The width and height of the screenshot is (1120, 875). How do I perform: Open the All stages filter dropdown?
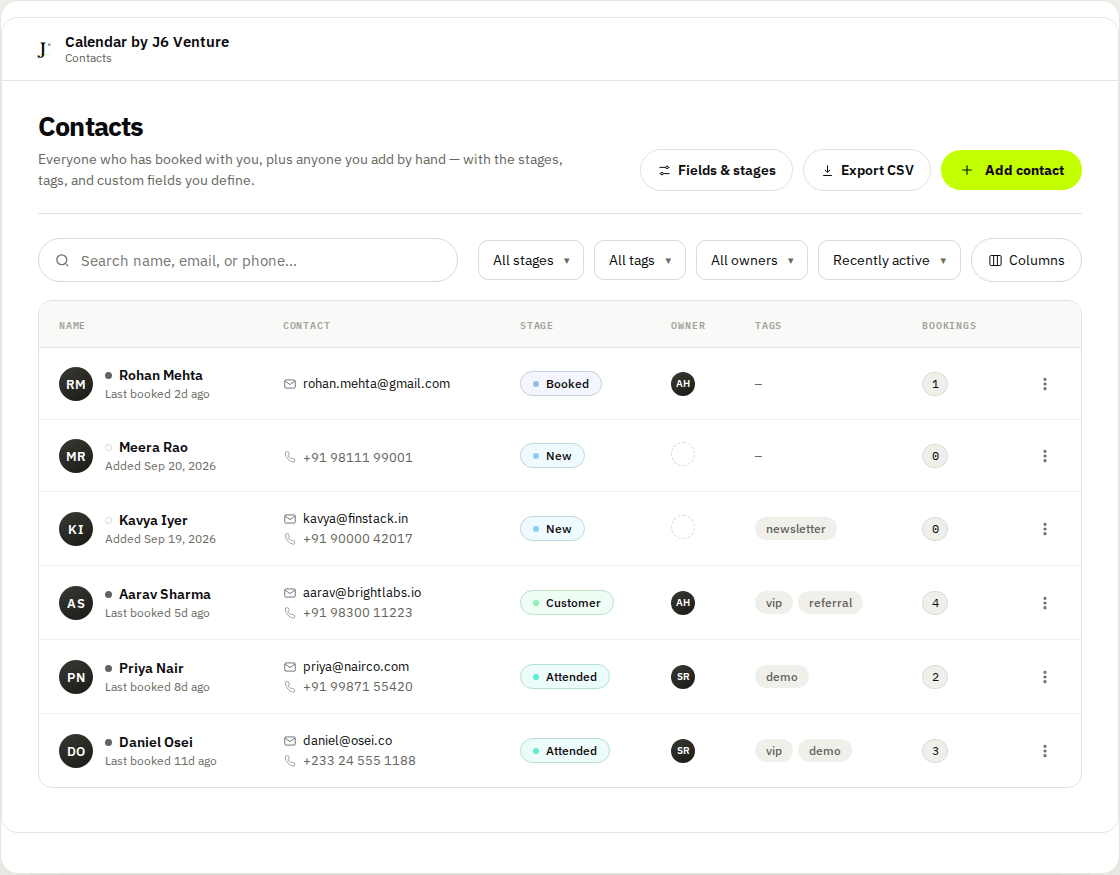pos(531,260)
